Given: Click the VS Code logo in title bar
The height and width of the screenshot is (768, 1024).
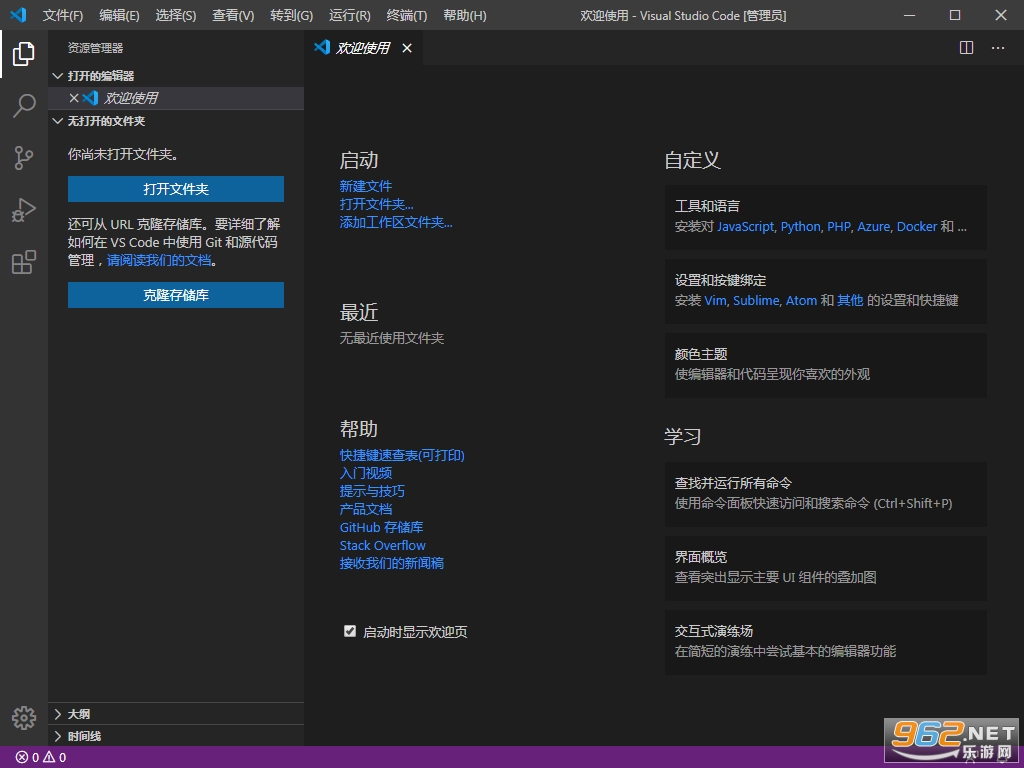Looking at the screenshot, I should [x=18, y=15].
